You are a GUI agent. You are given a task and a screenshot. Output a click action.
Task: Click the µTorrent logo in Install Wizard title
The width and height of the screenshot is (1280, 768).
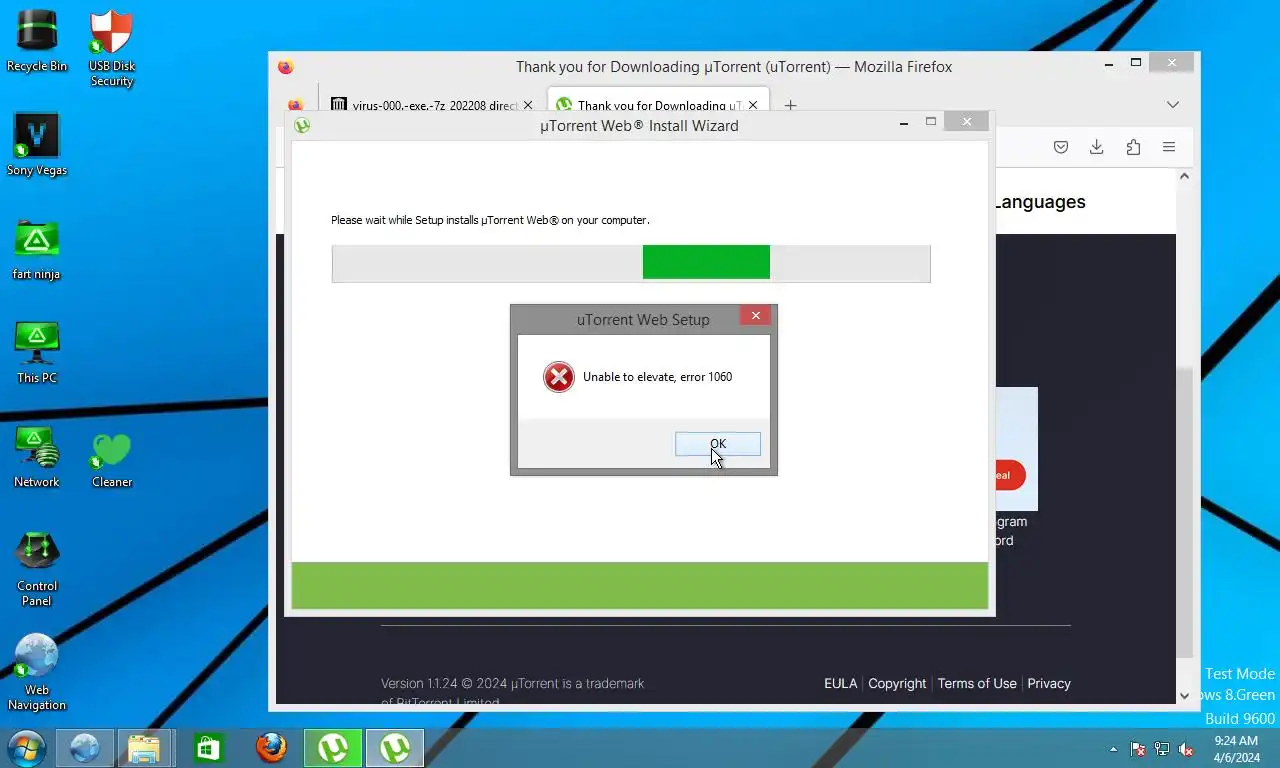point(302,125)
